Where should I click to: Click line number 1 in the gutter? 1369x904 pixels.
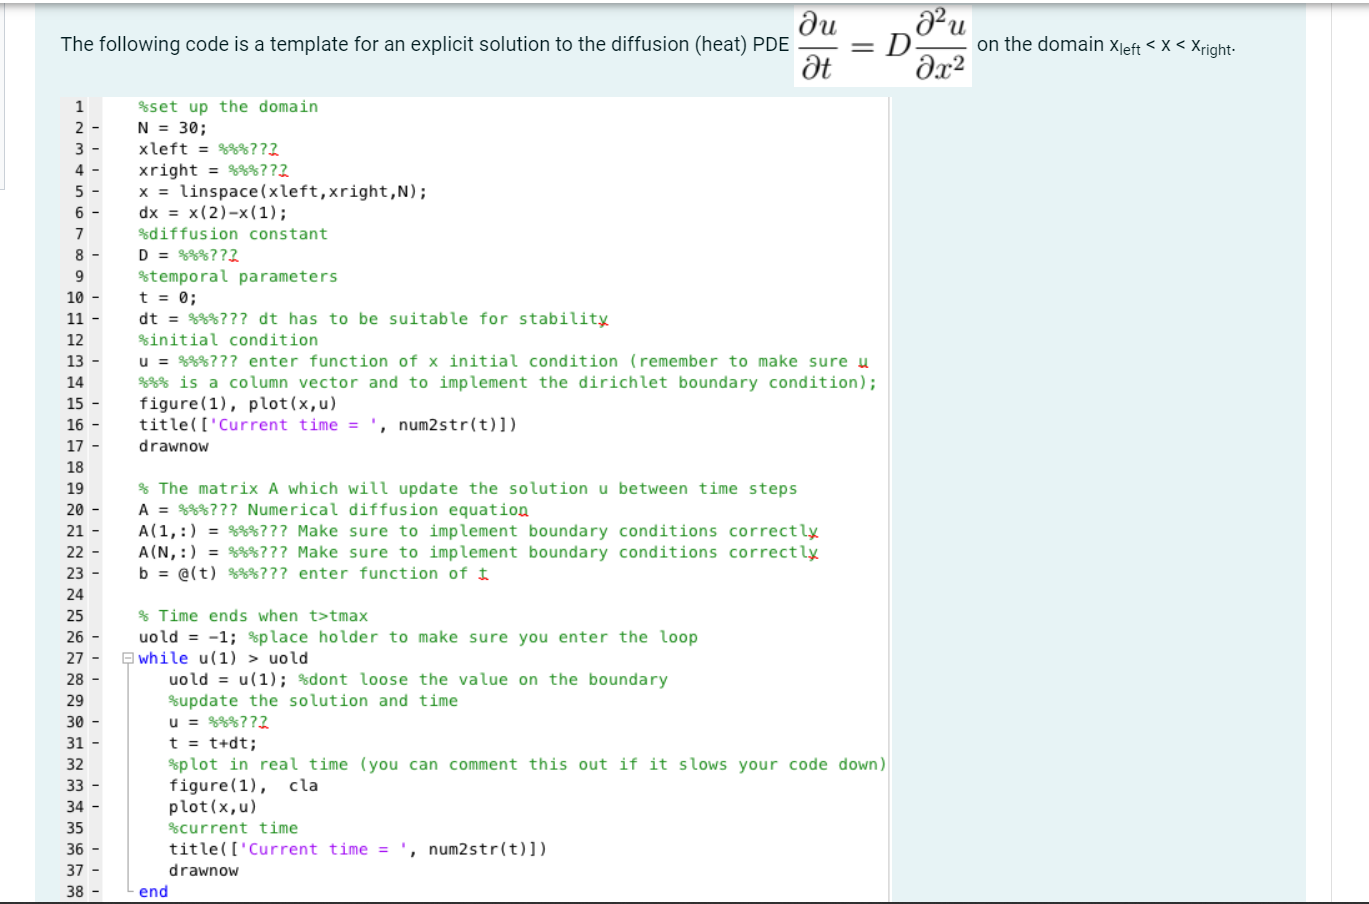tap(78, 106)
